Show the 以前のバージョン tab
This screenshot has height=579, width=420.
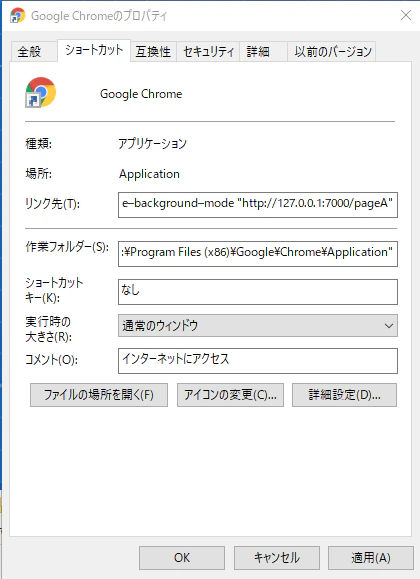[x=332, y=52]
